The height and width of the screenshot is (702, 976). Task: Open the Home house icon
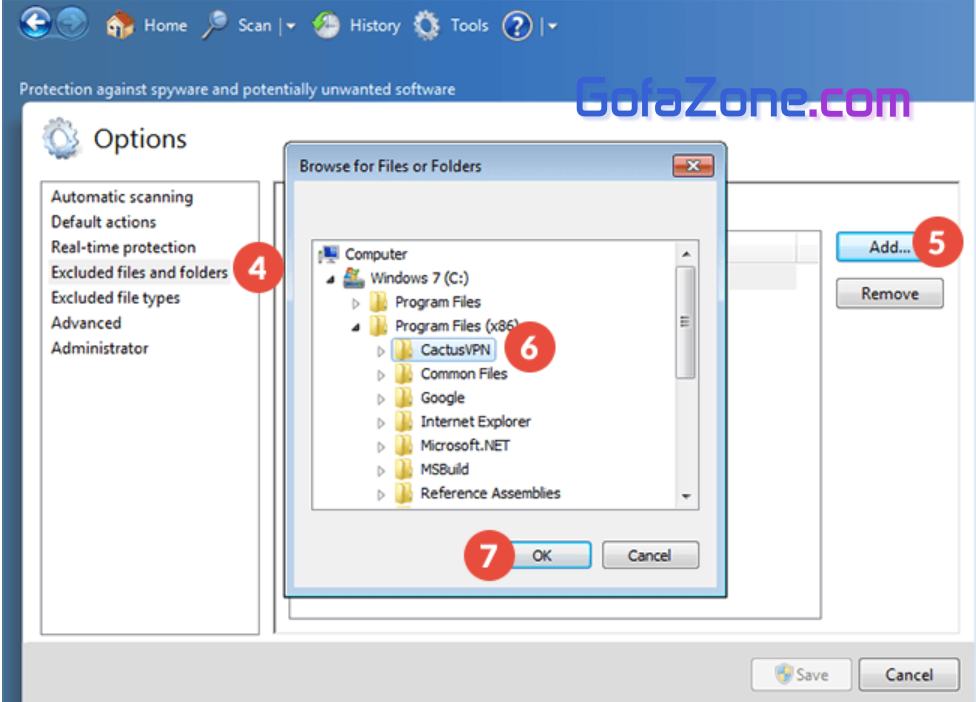[x=120, y=26]
